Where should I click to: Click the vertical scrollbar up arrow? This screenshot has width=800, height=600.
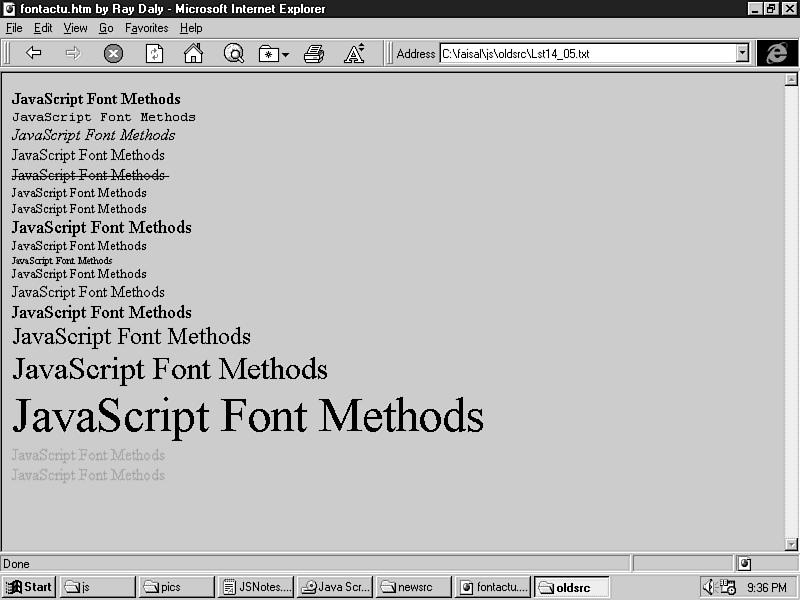coord(791,79)
